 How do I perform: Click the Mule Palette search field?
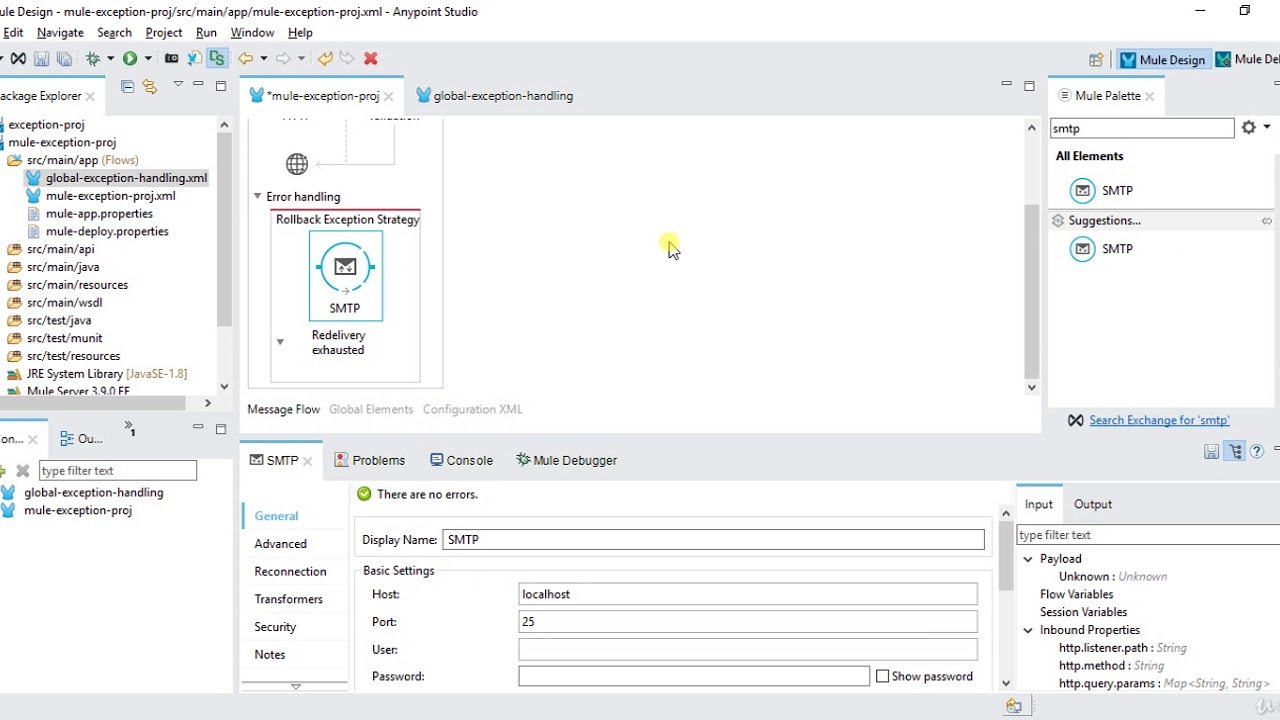point(1142,129)
